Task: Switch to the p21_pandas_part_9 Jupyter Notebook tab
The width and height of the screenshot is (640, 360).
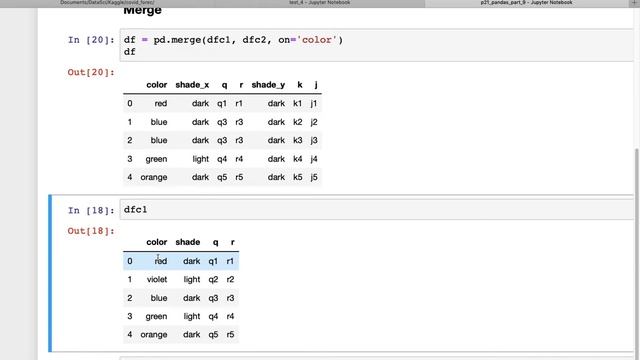Action: [x=526, y=3]
